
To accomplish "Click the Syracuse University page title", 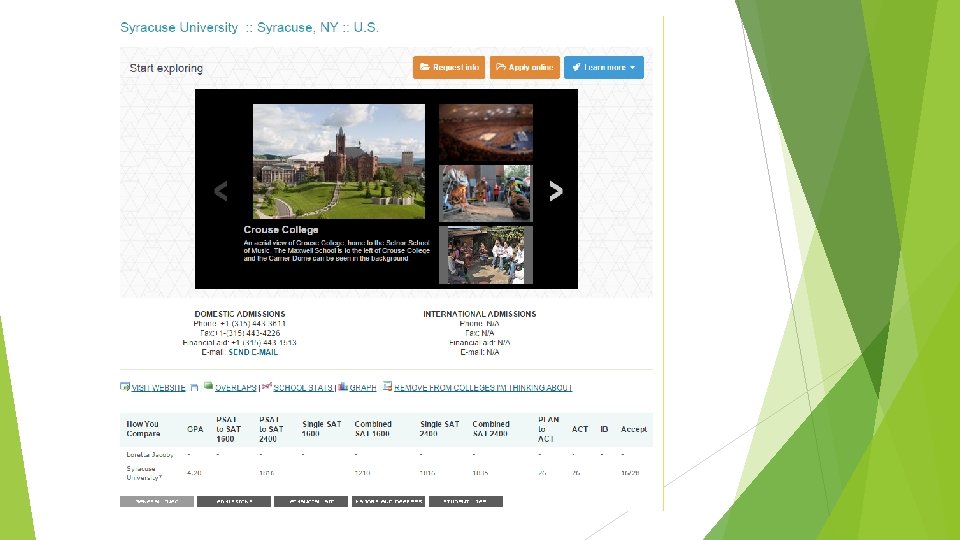I will [x=249, y=28].
